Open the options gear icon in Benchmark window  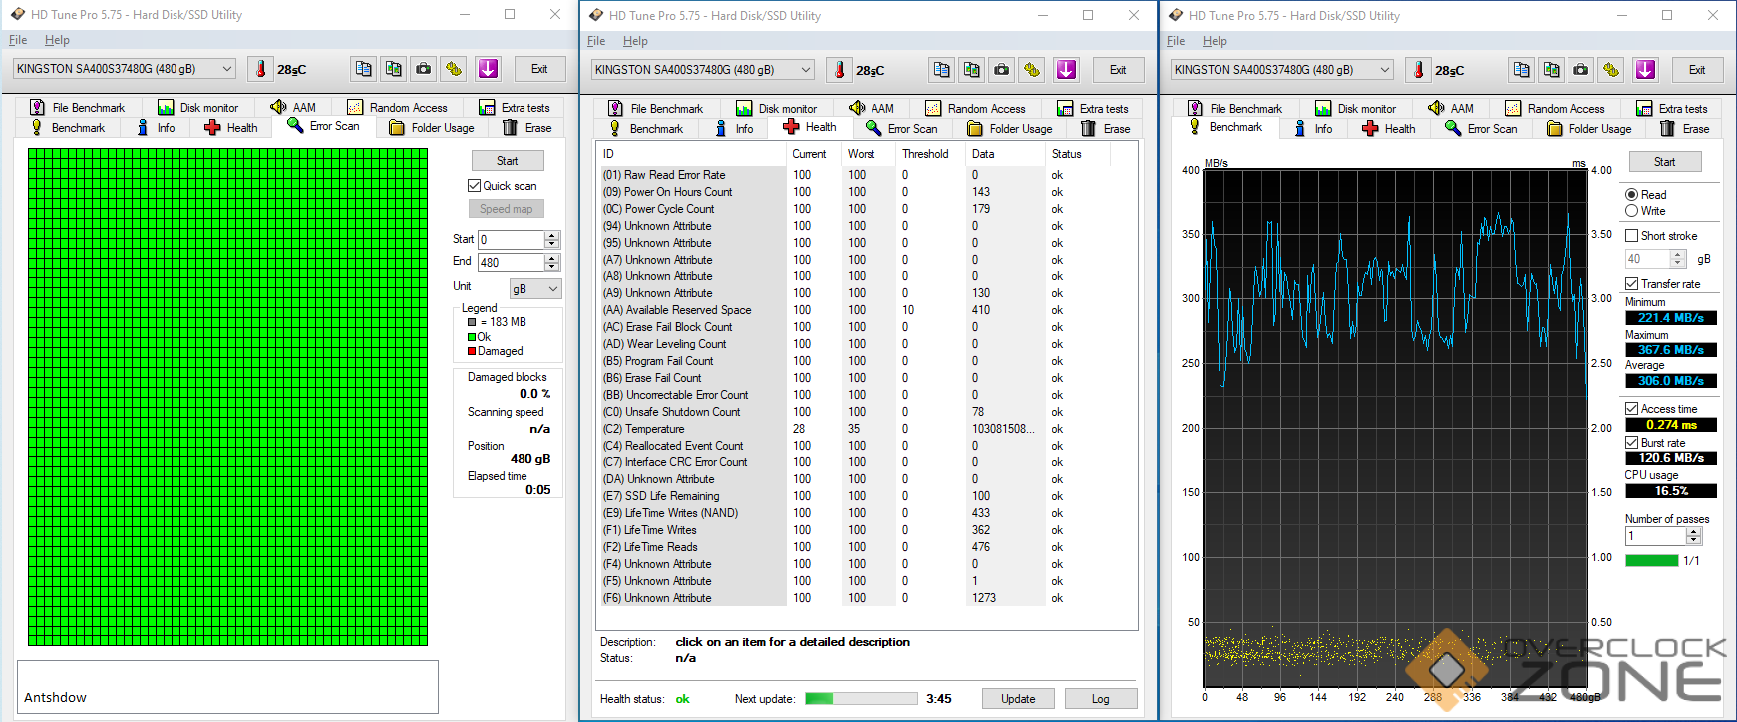(1610, 70)
